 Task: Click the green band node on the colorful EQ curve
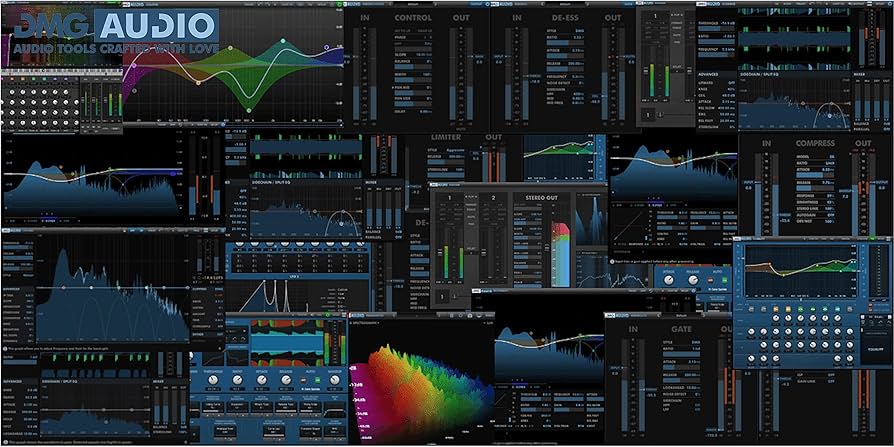pyautogui.click(x=249, y=111)
